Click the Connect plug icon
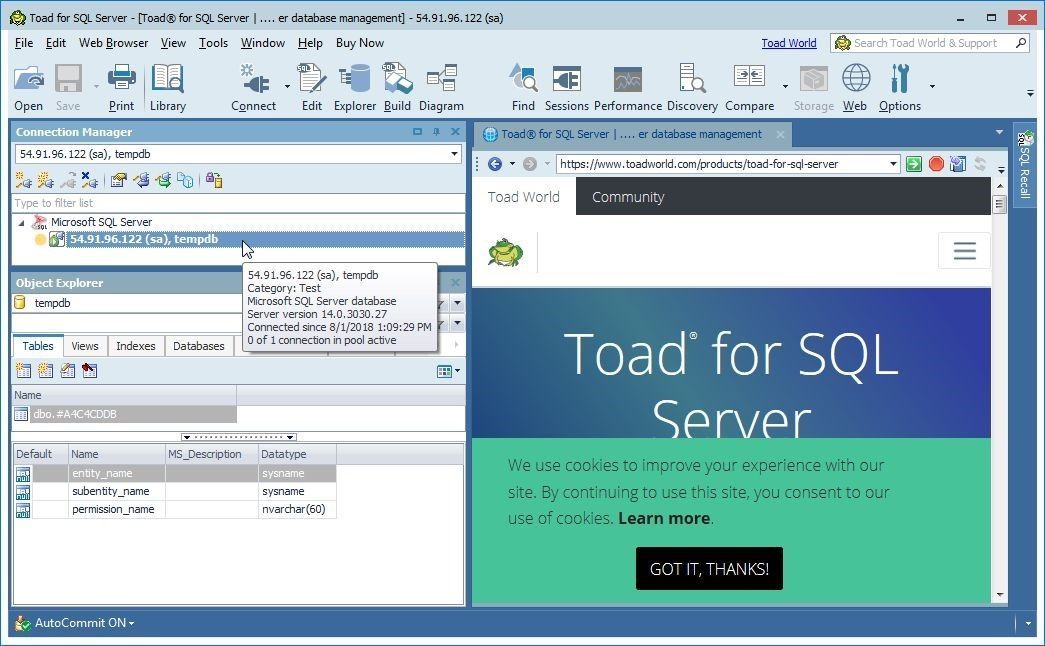 click(x=253, y=87)
